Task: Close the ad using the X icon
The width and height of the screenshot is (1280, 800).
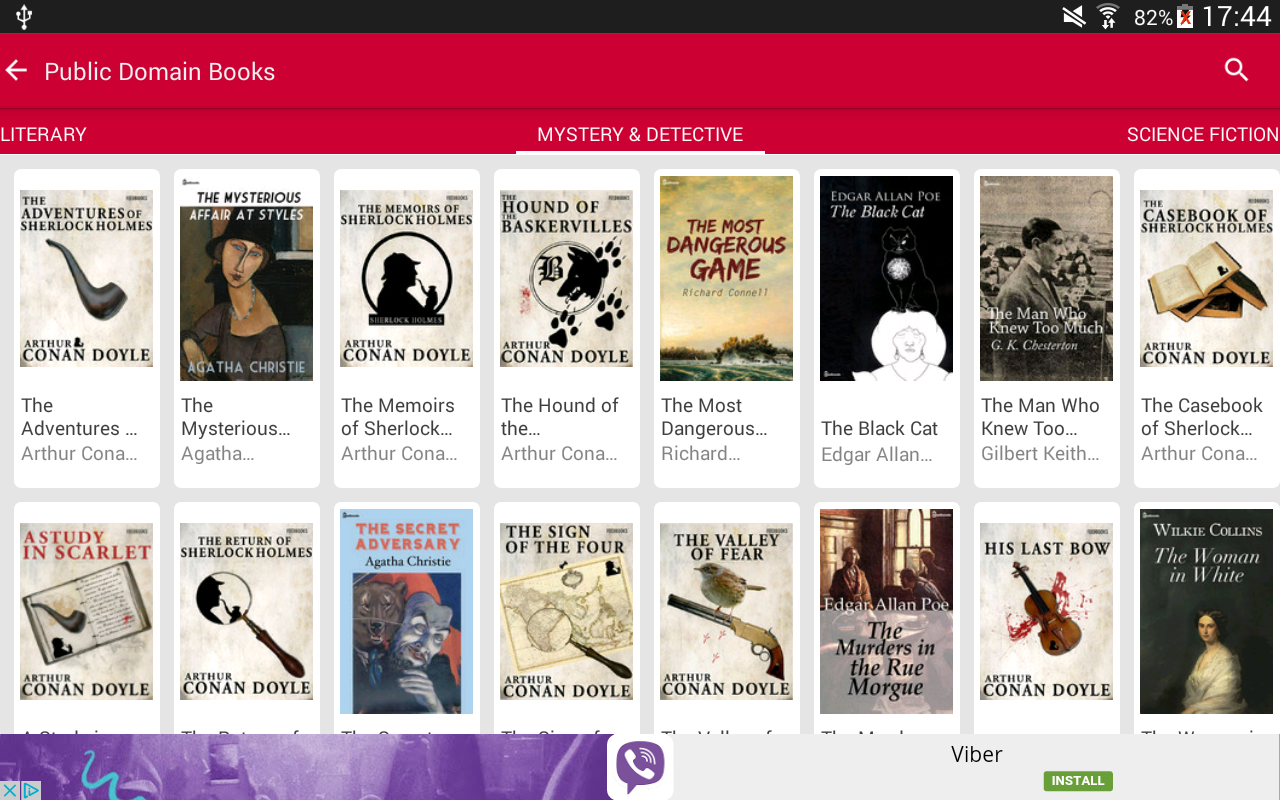Action: click(9, 790)
